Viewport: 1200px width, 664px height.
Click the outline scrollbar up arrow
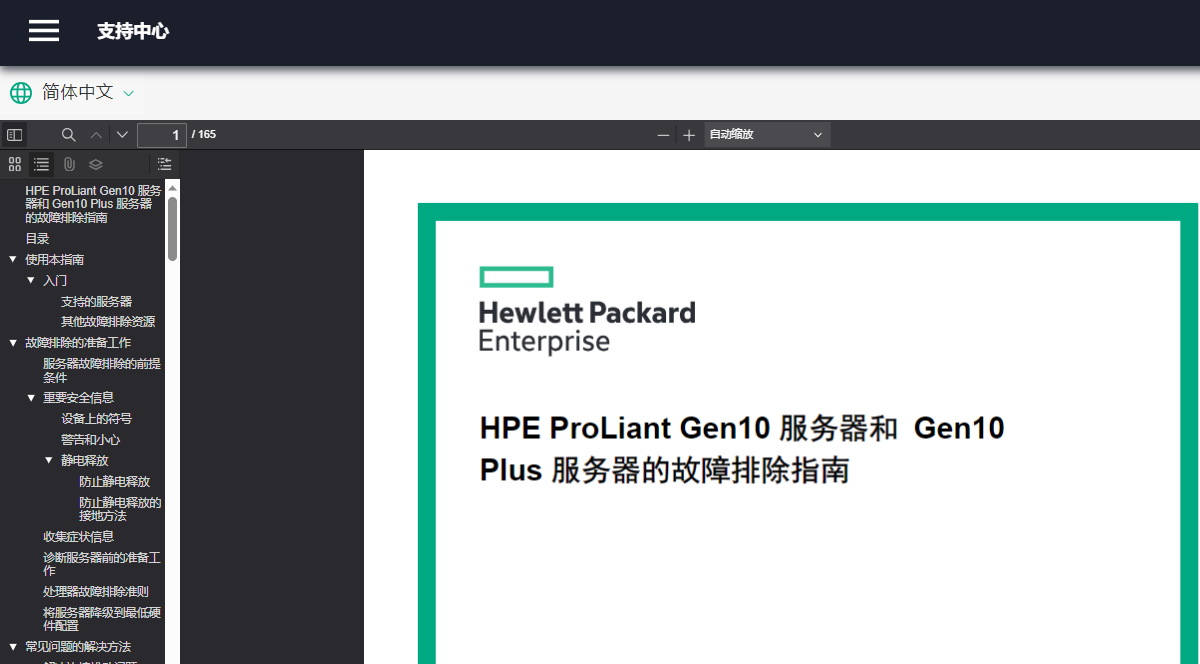click(x=172, y=187)
